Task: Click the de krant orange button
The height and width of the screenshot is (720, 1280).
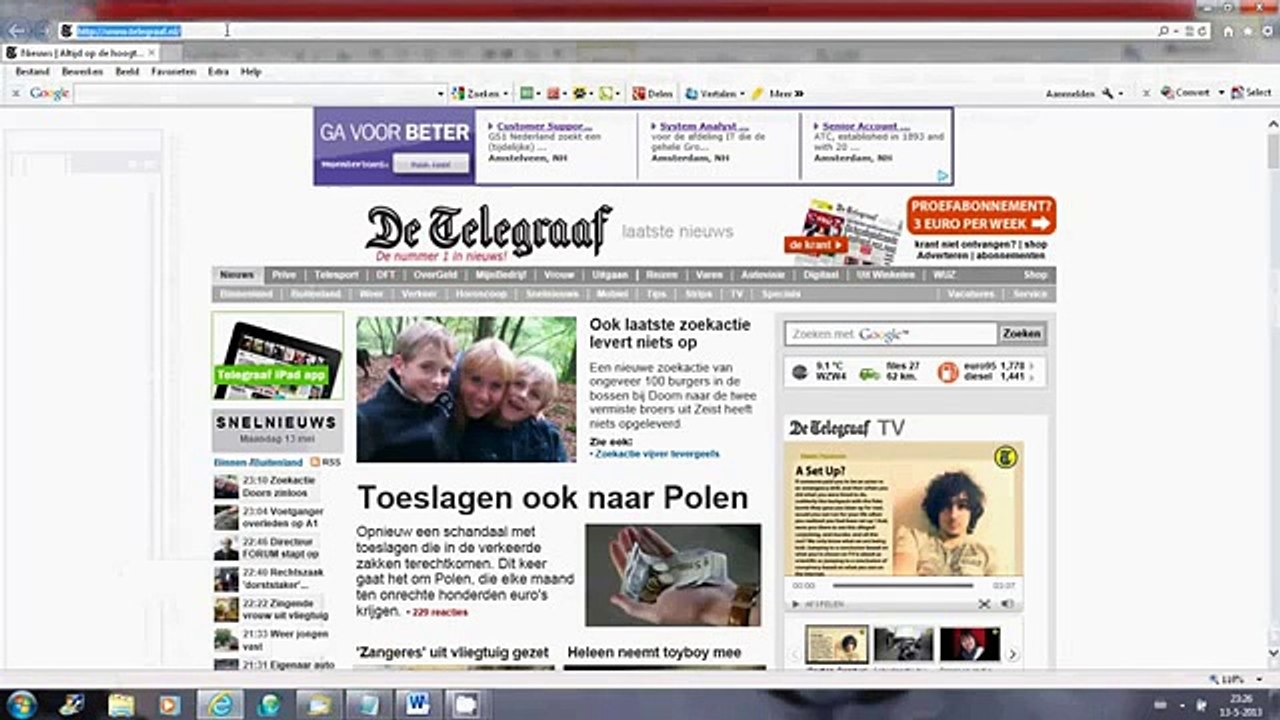Action: click(x=816, y=244)
